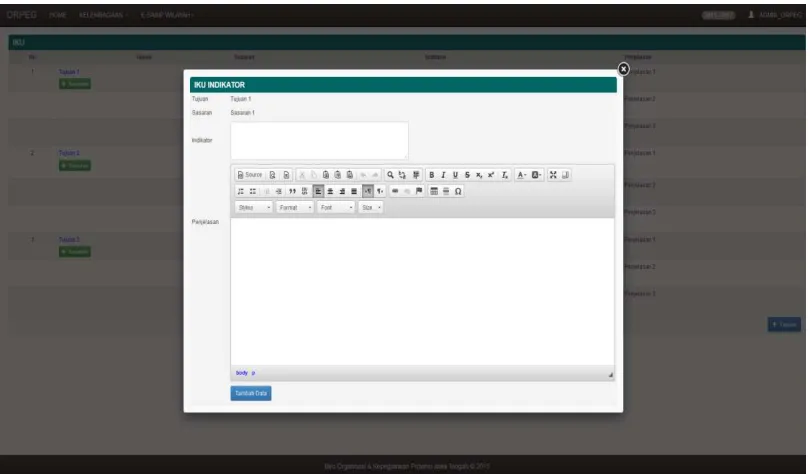Open the Find magnifier icon
The image size is (810, 474).
391,175
